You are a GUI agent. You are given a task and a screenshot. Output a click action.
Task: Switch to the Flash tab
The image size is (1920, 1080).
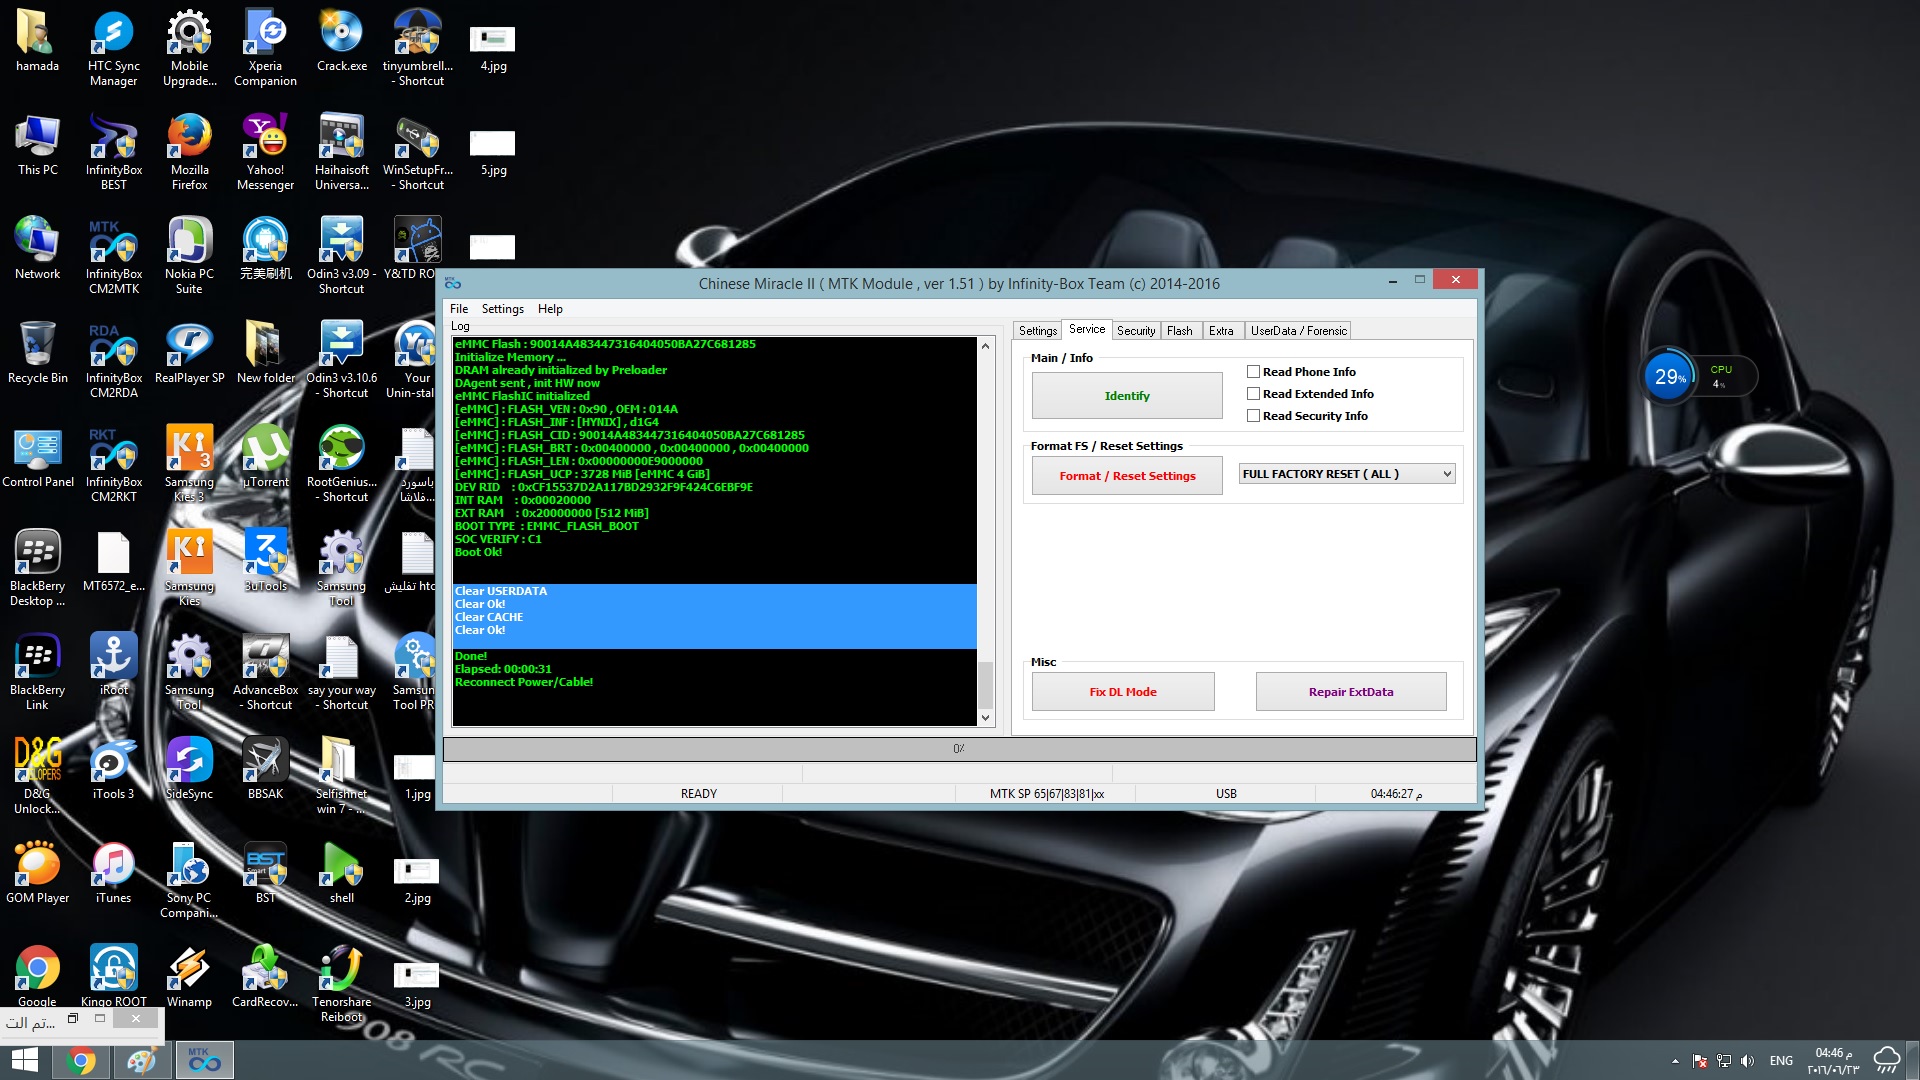coord(1180,331)
